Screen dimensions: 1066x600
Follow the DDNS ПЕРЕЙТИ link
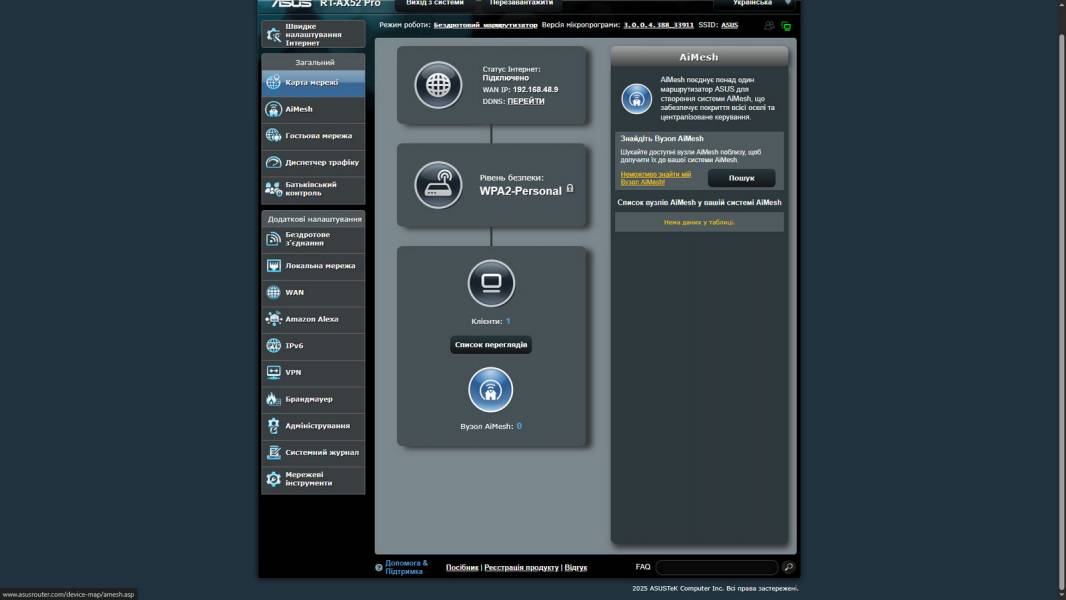coord(526,101)
